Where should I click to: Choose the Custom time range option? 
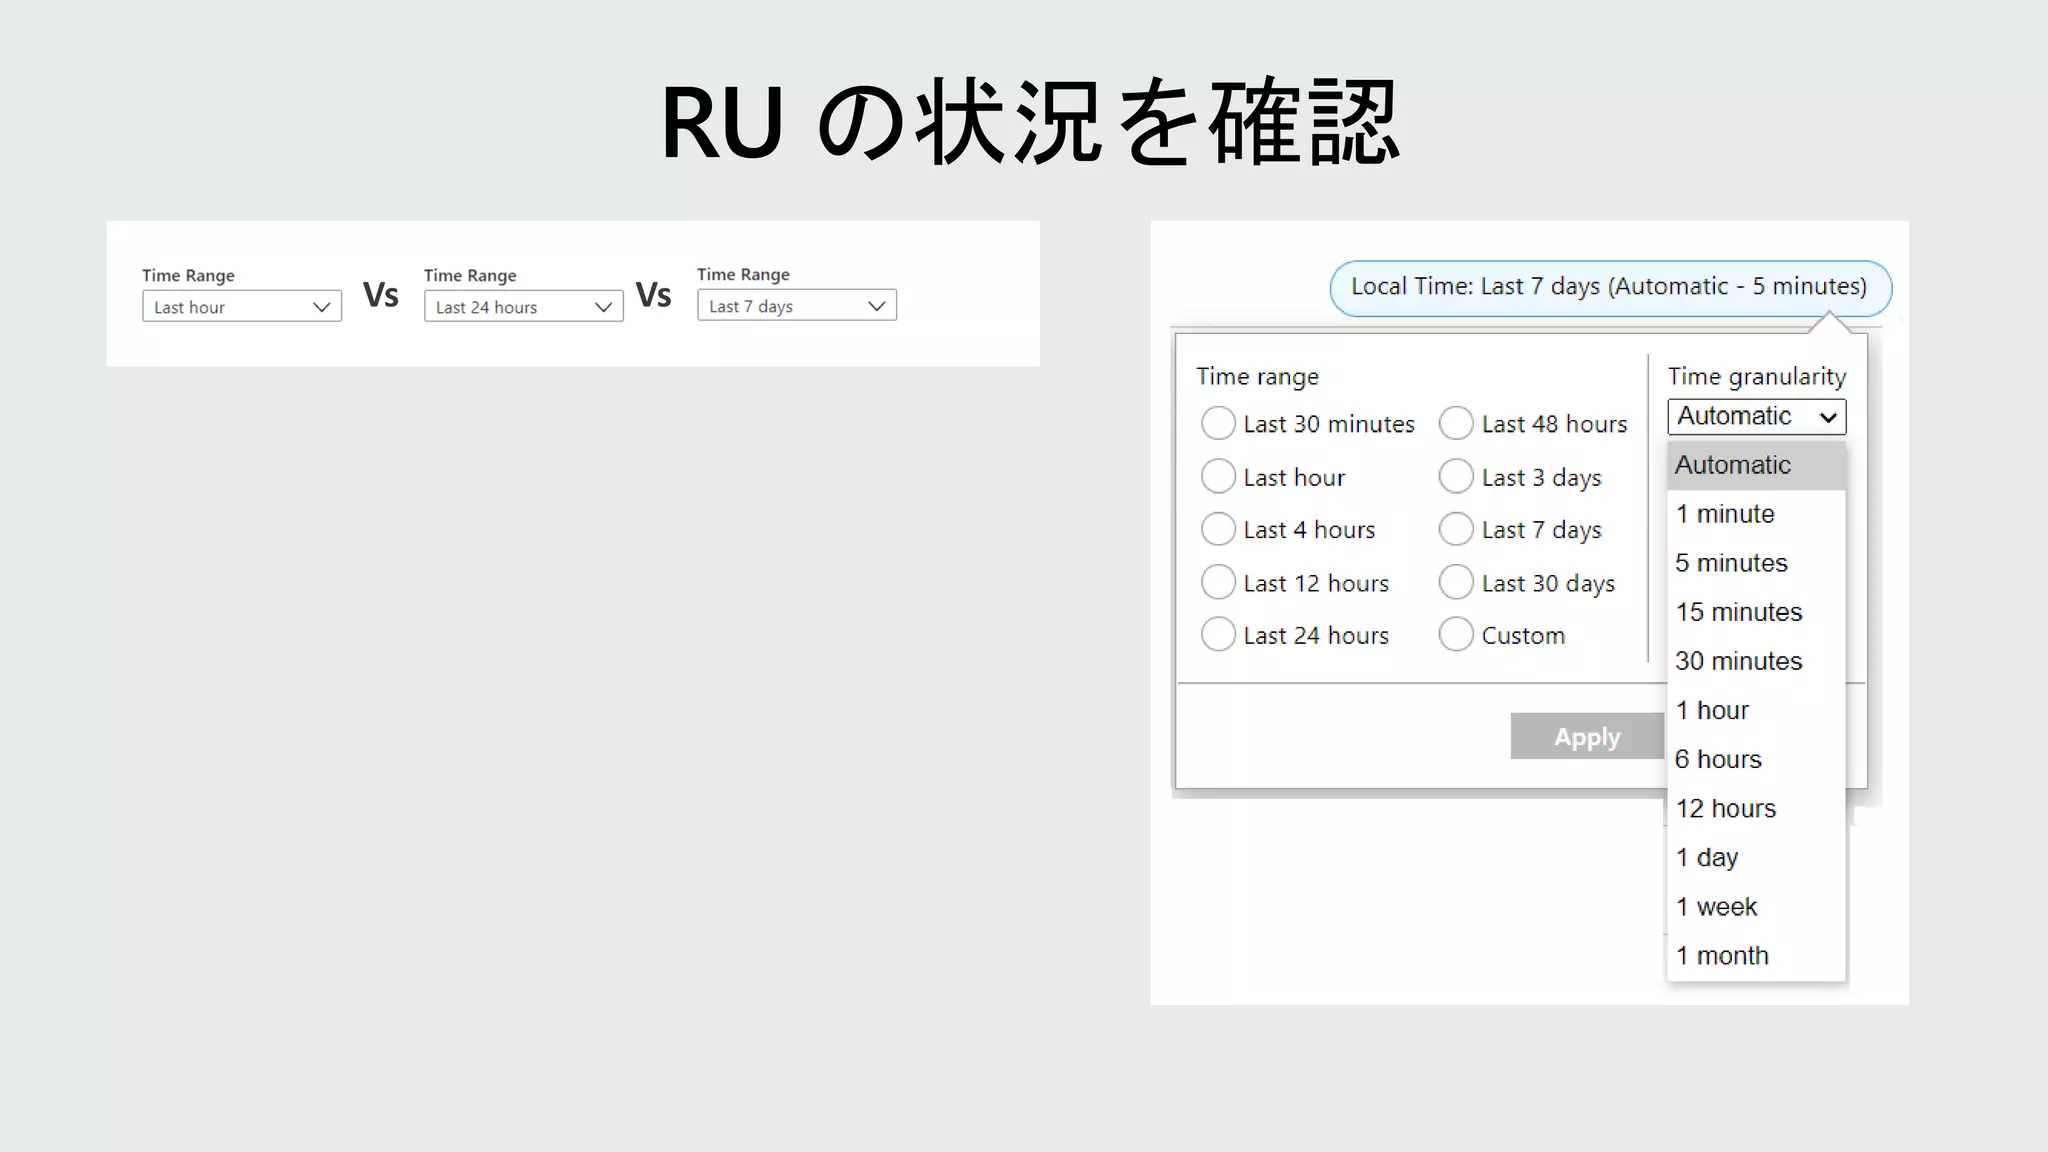(x=1456, y=634)
